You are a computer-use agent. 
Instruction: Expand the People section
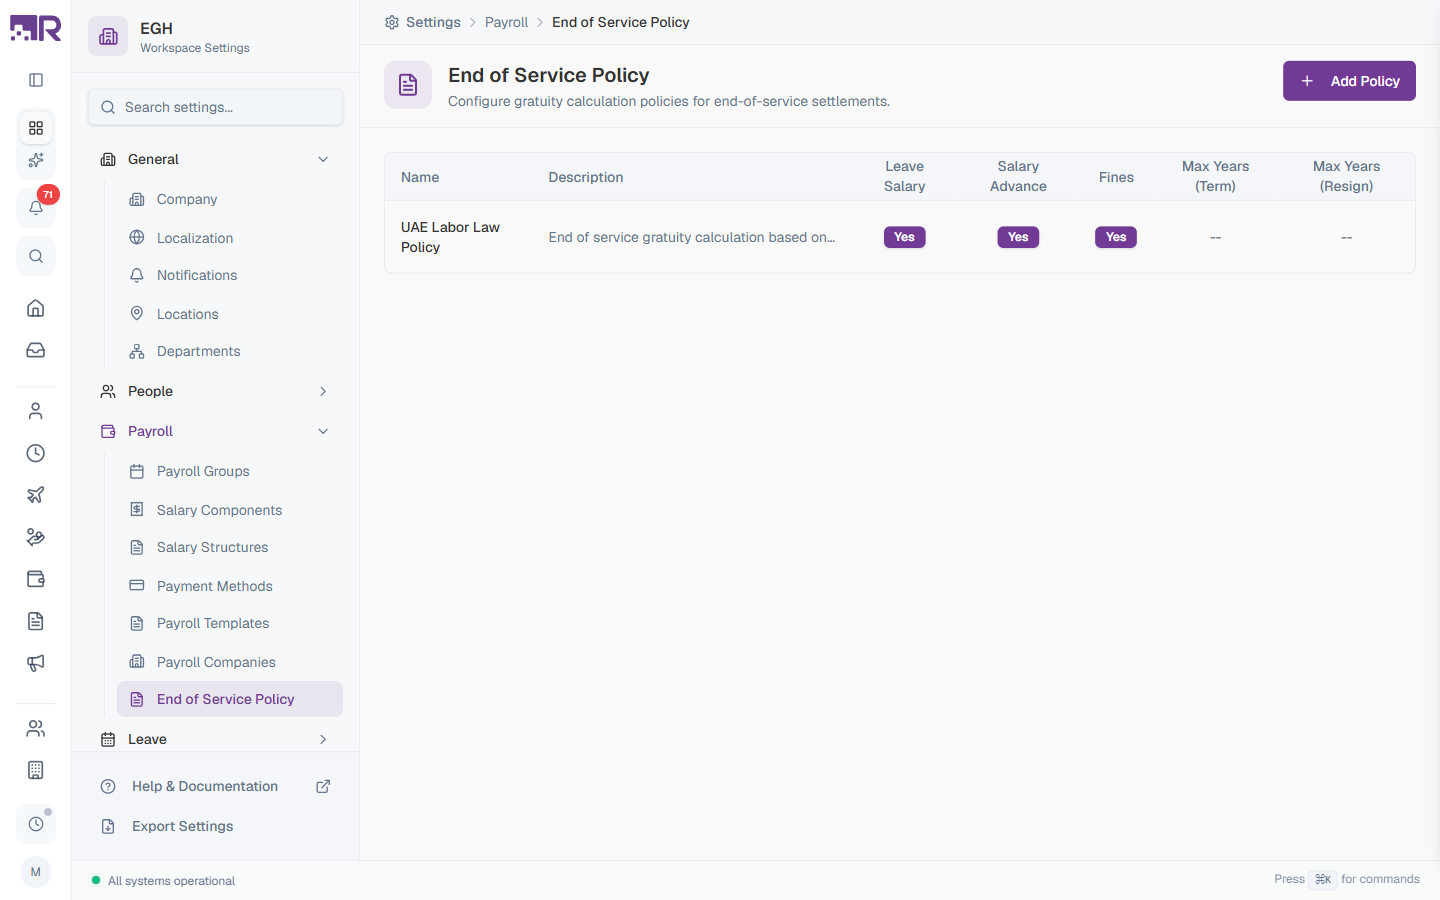(216, 391)
